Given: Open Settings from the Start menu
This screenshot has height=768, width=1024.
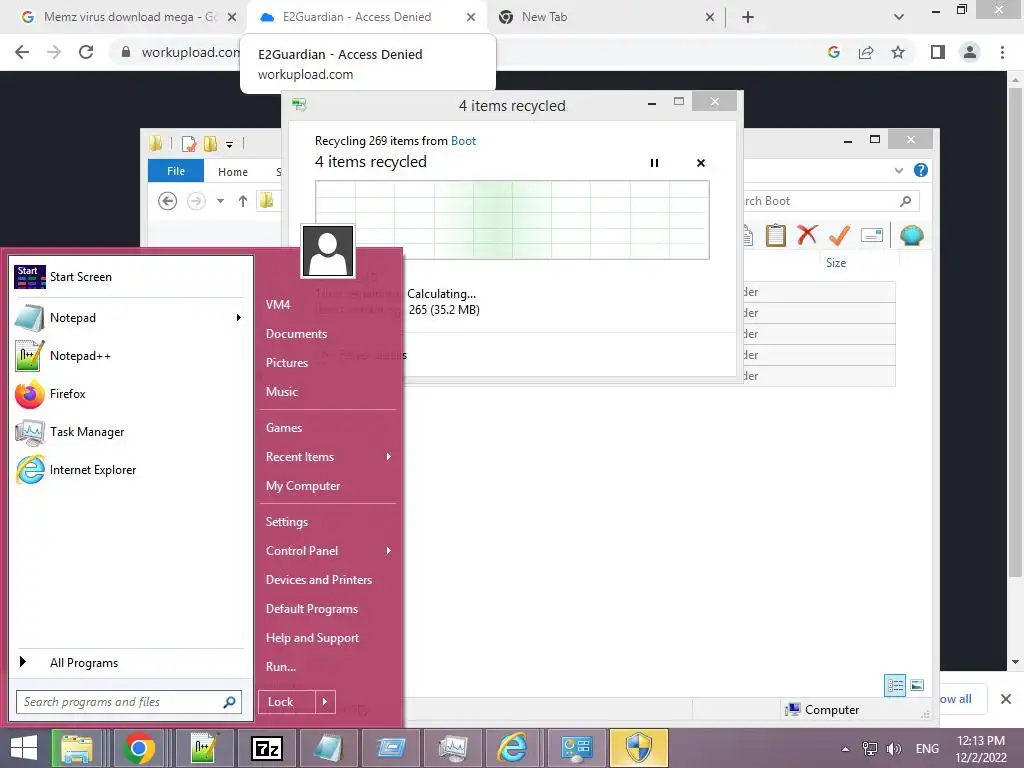Looking at the screenshot, I should [287, 522].
